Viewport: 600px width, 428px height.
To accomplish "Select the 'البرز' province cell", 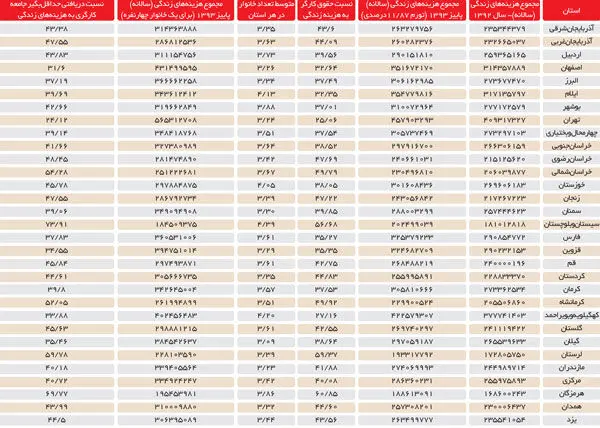I will [571, 81].
